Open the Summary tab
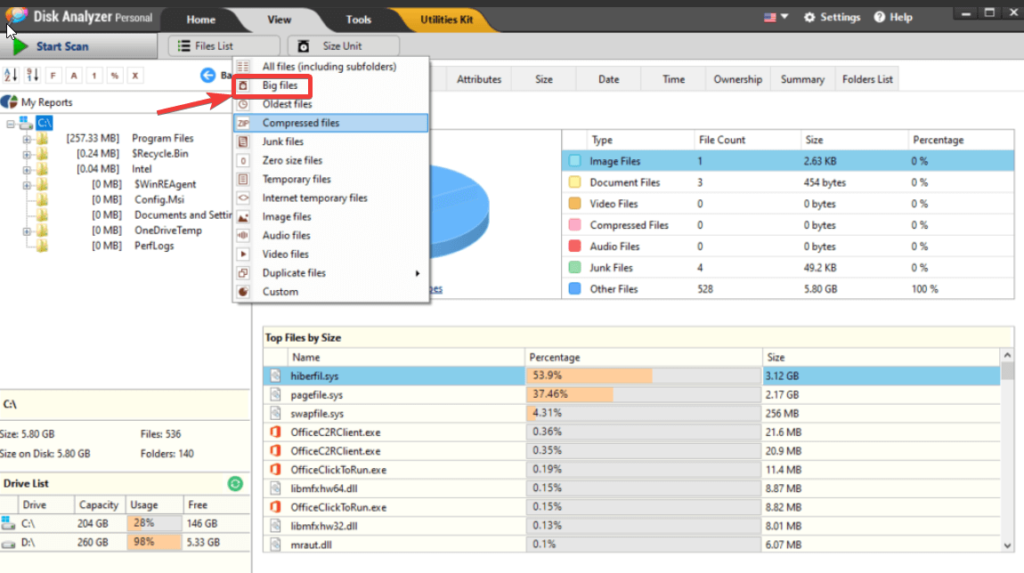 click(x=802, y=79)
